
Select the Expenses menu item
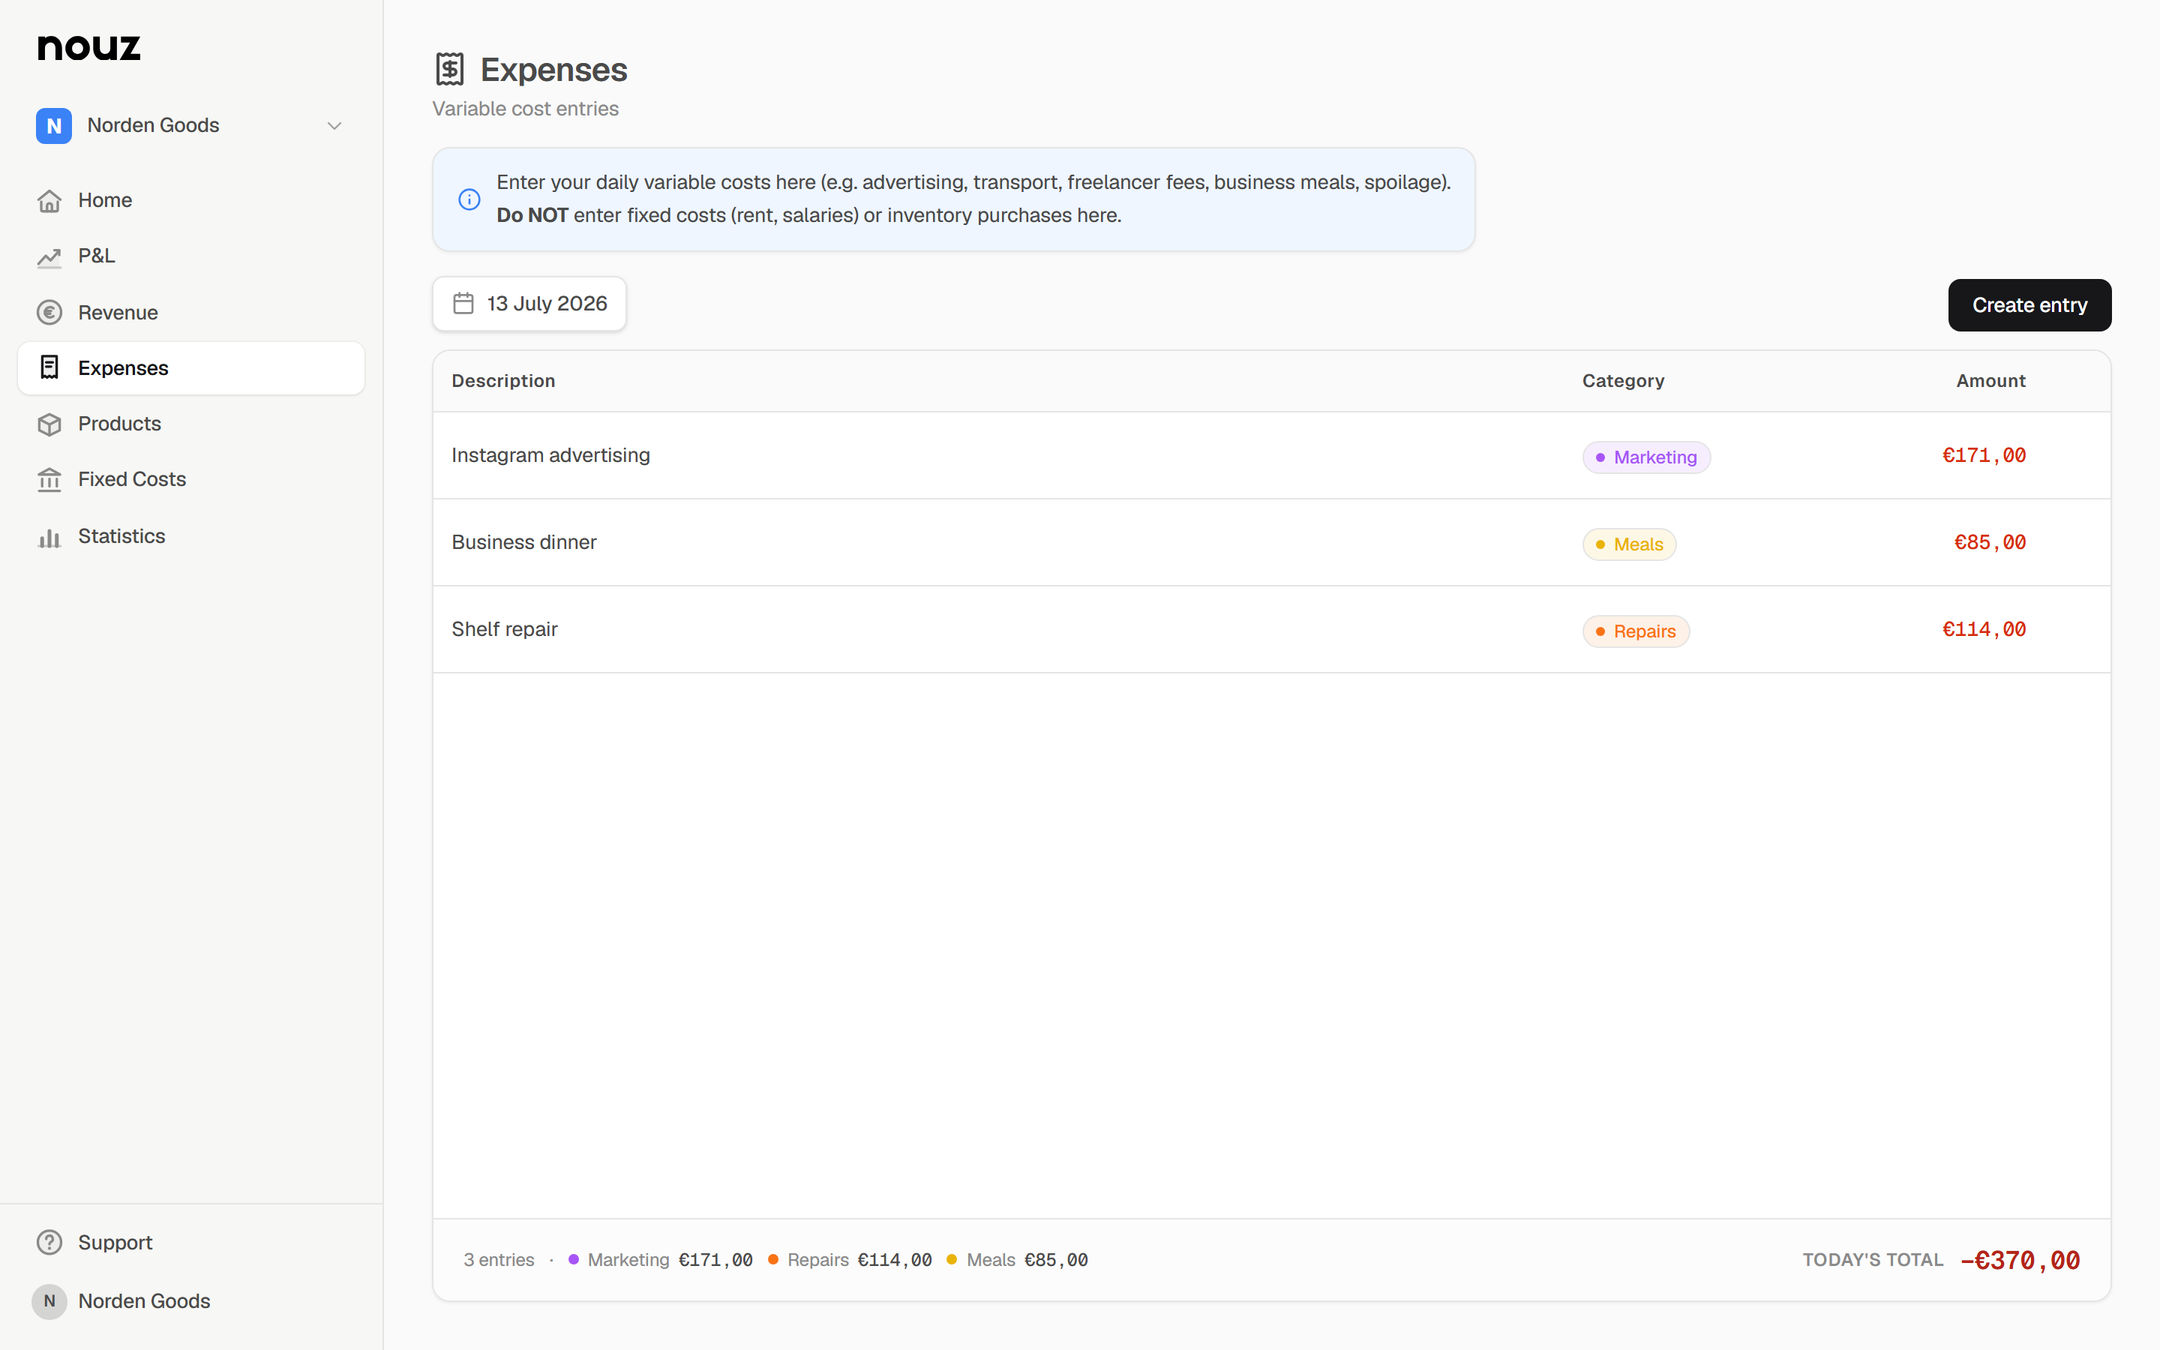(x=191, y=368)
